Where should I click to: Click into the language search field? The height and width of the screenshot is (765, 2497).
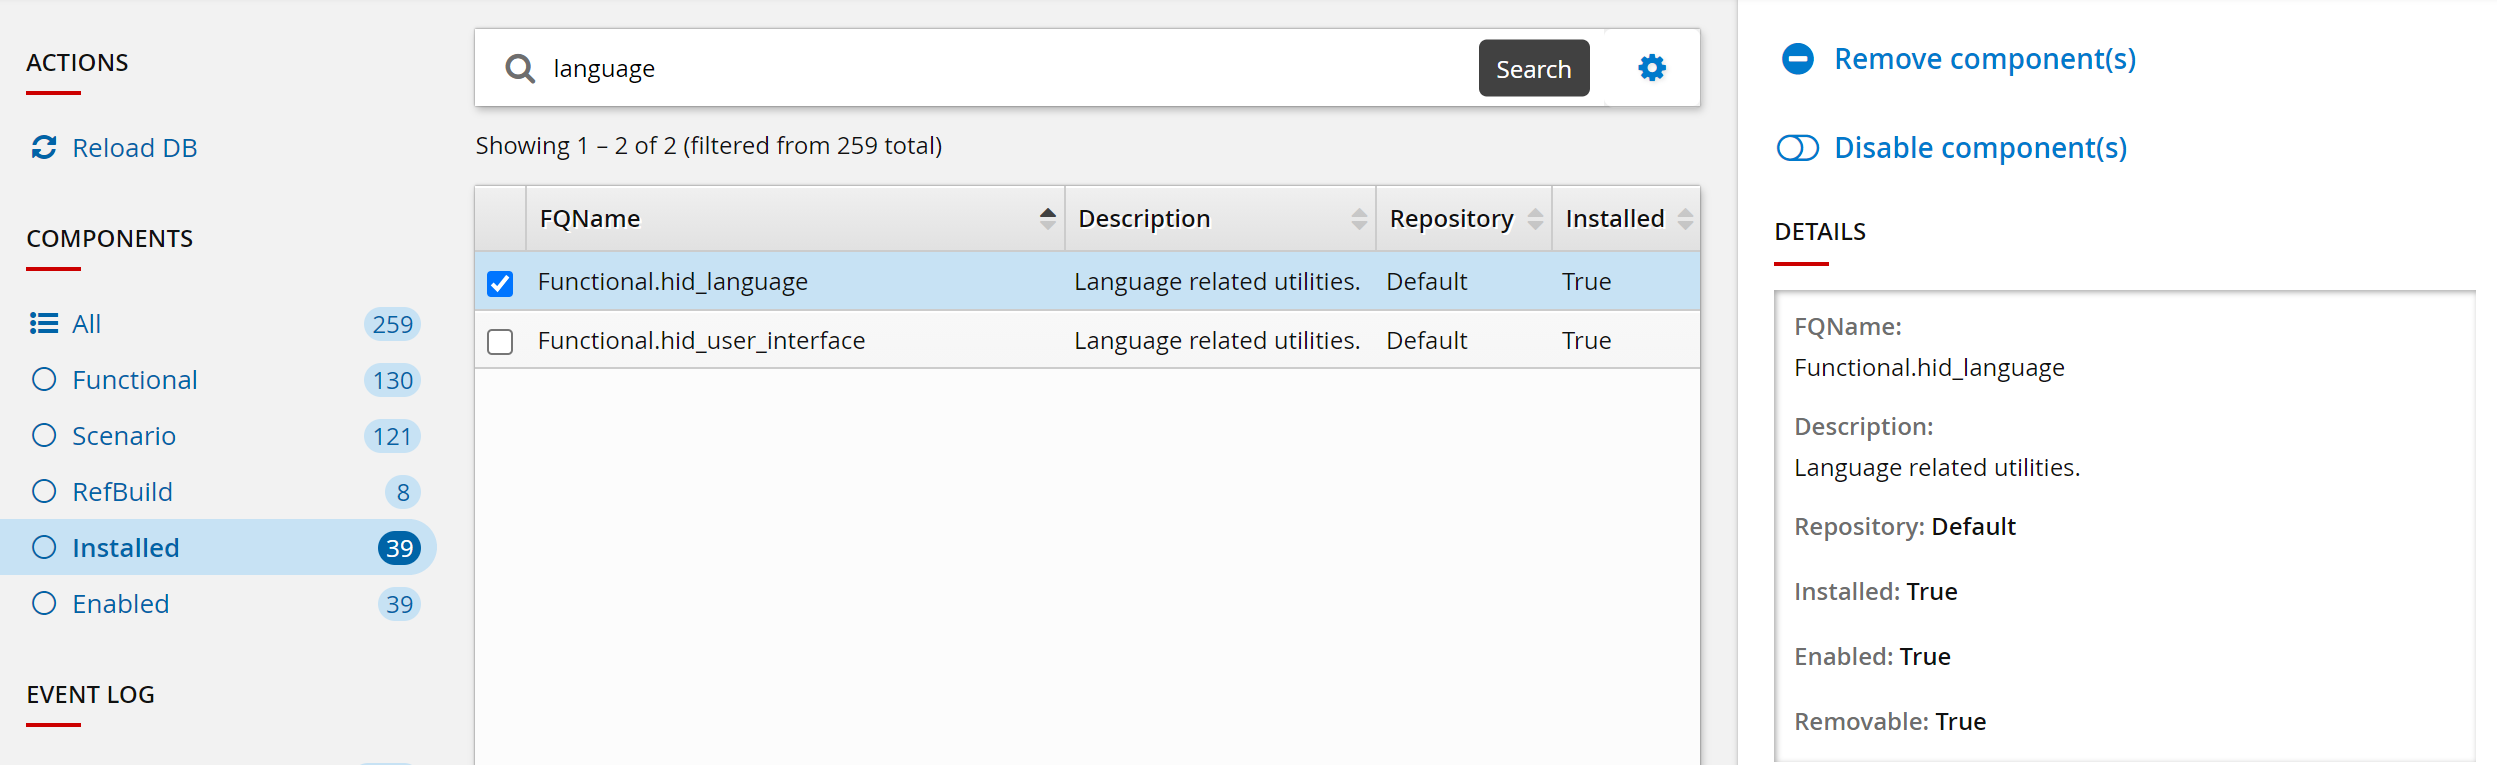pos(1000,68)
